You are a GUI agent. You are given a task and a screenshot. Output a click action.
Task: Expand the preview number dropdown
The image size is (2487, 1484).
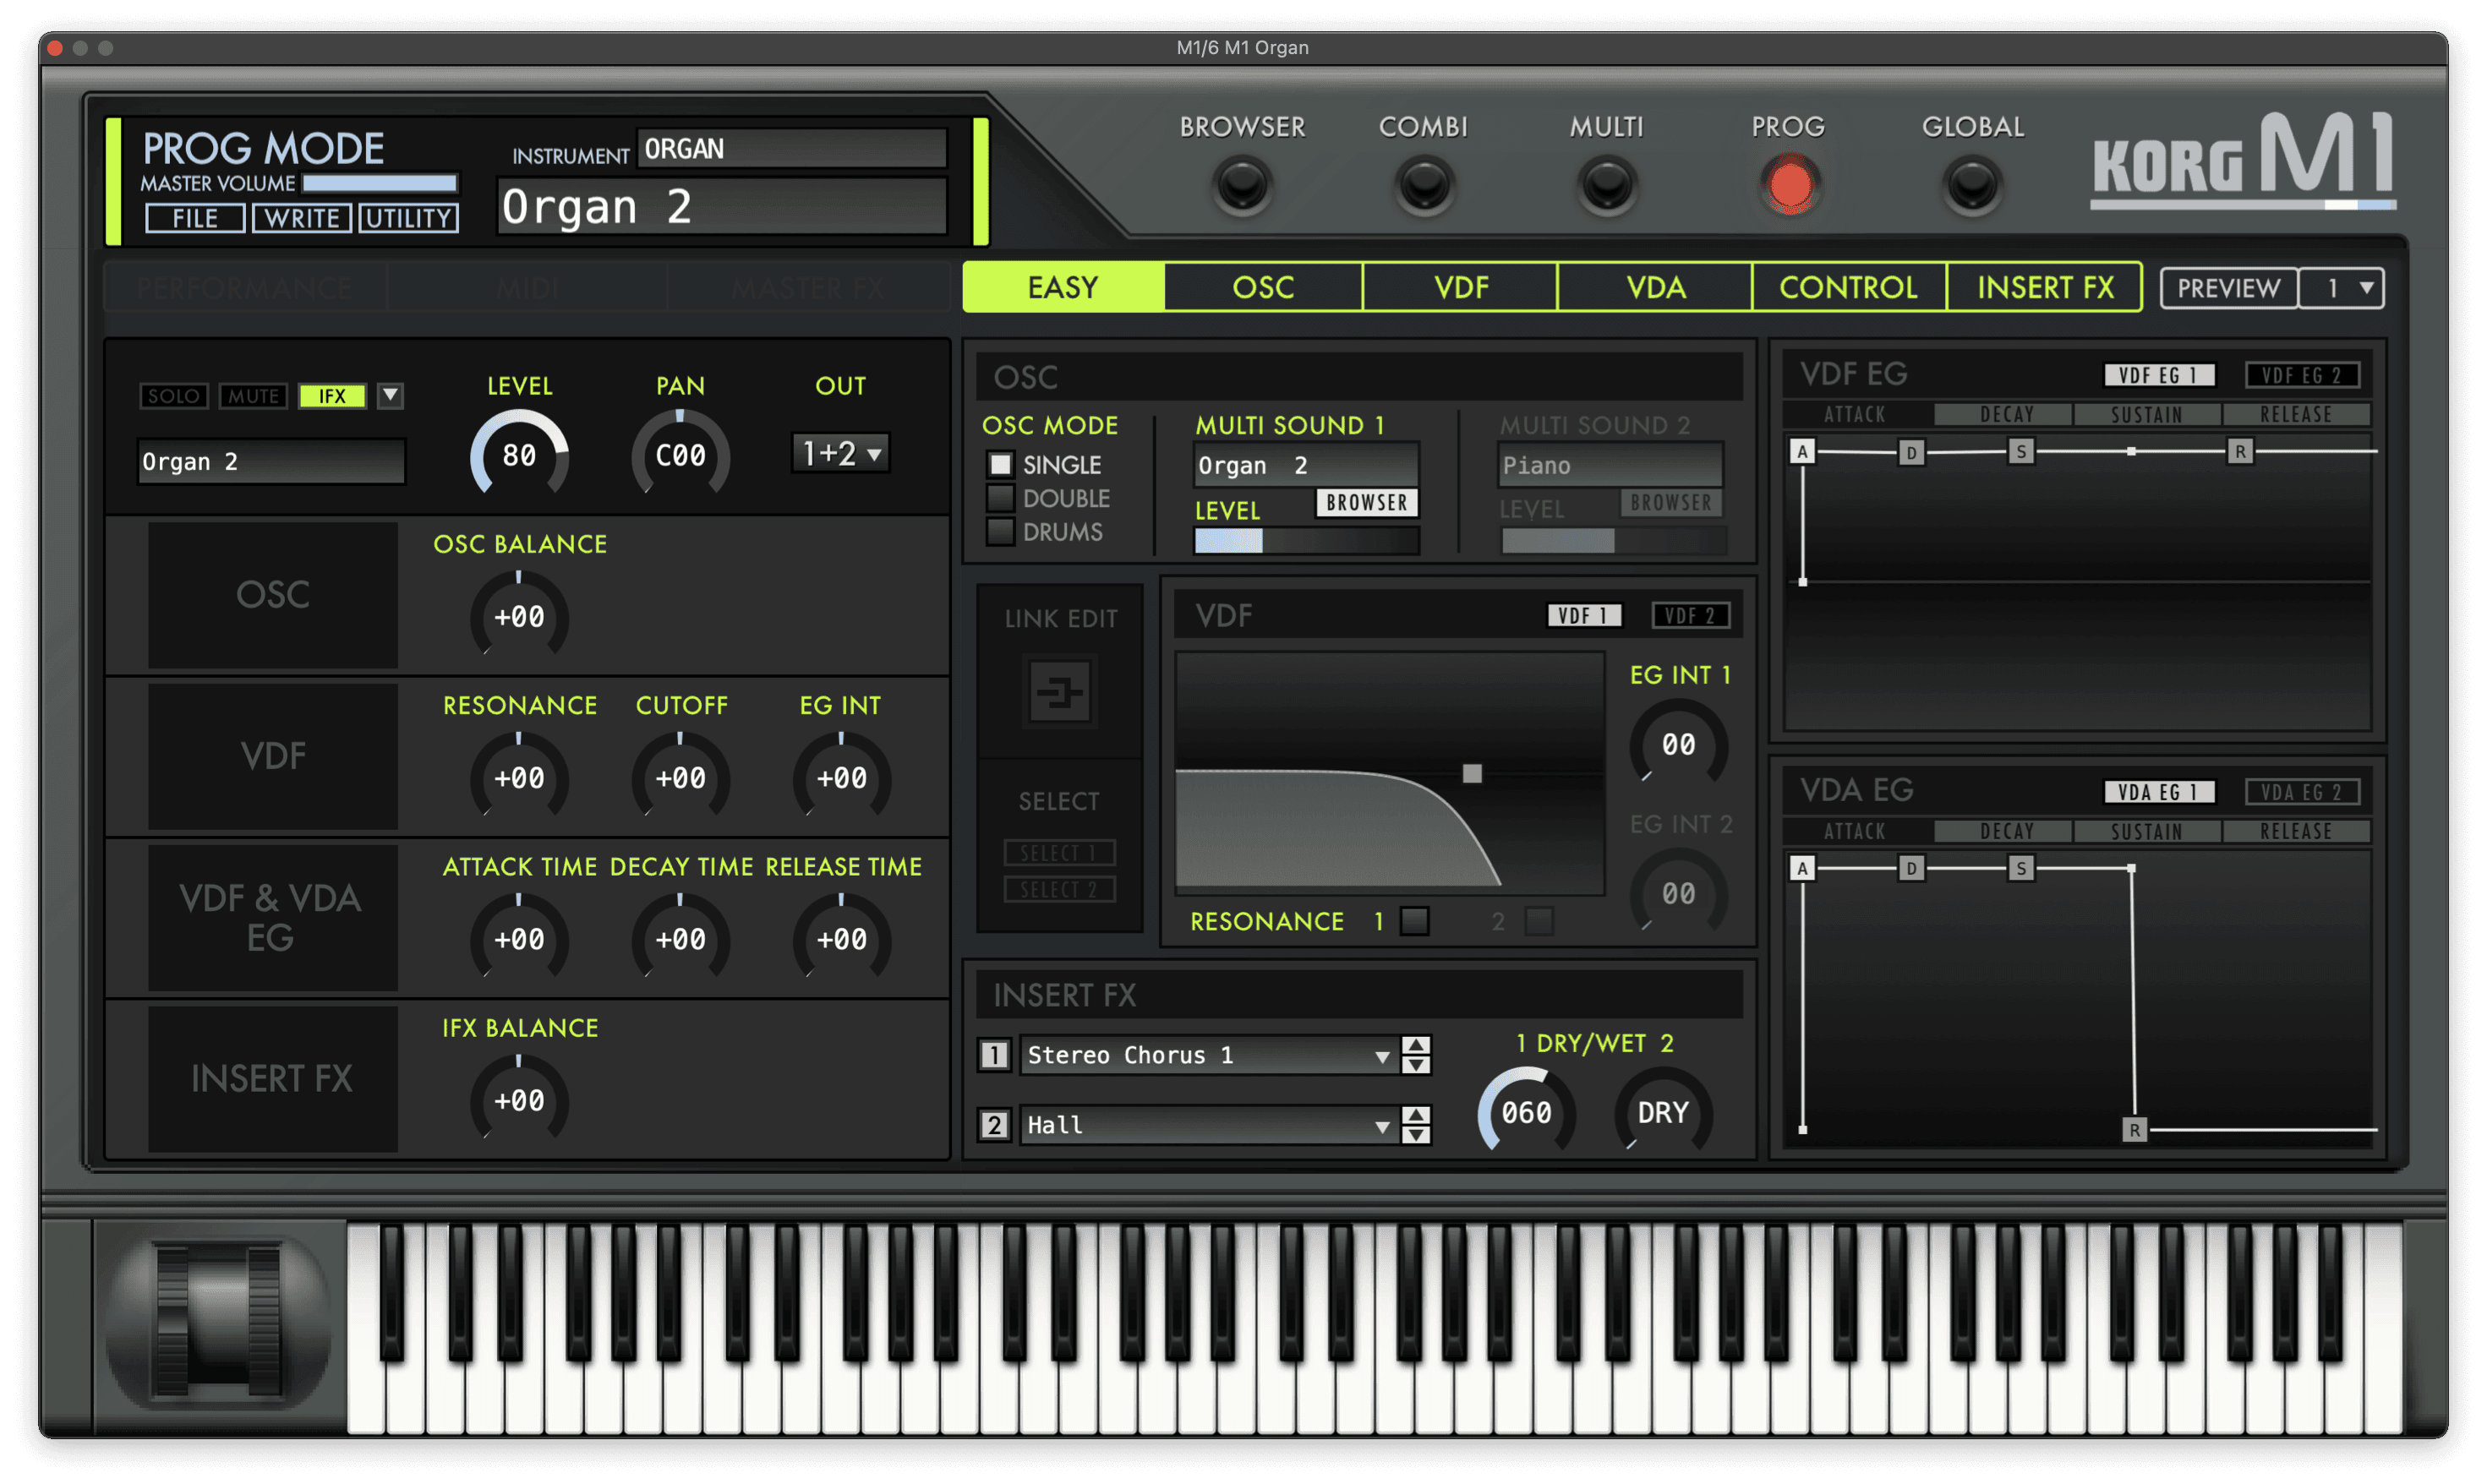pyautogui.click(x=2343, y=288)
